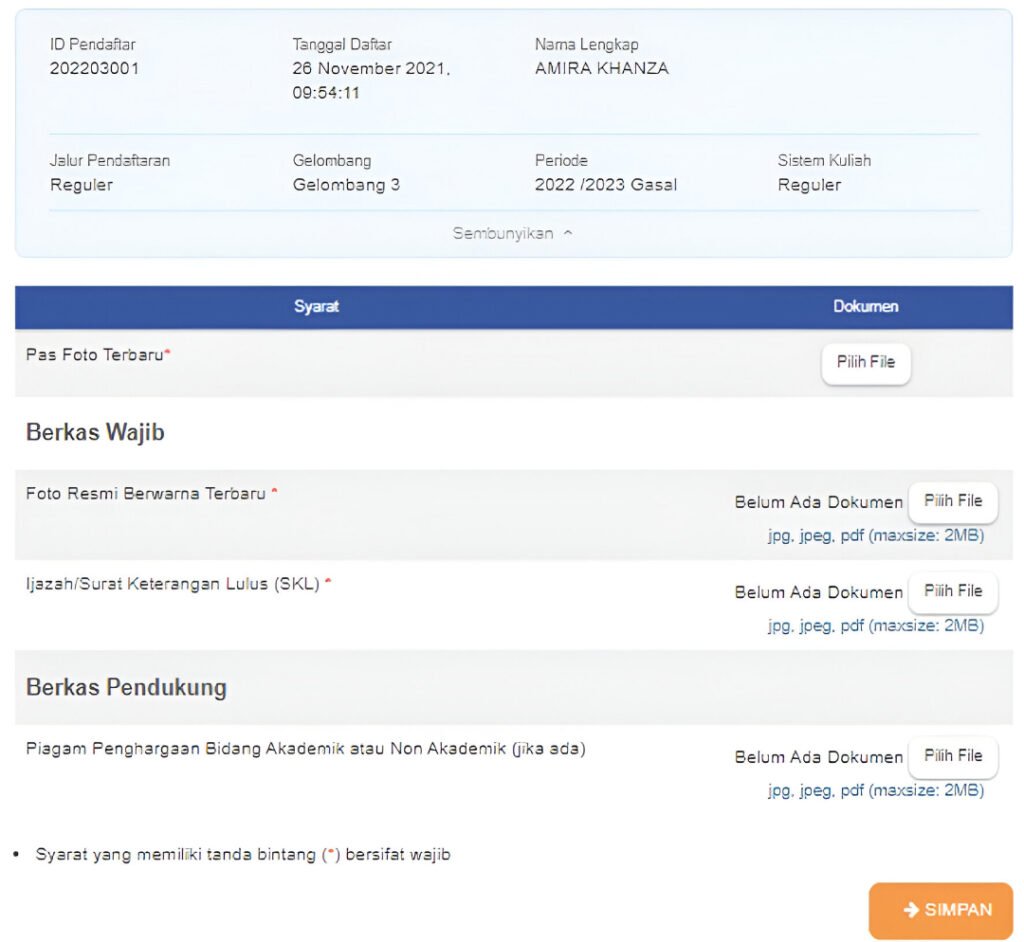Click file format hint under Piagam Penghargaan
This screenshot has height=942, width=1024.
[875, 790]
